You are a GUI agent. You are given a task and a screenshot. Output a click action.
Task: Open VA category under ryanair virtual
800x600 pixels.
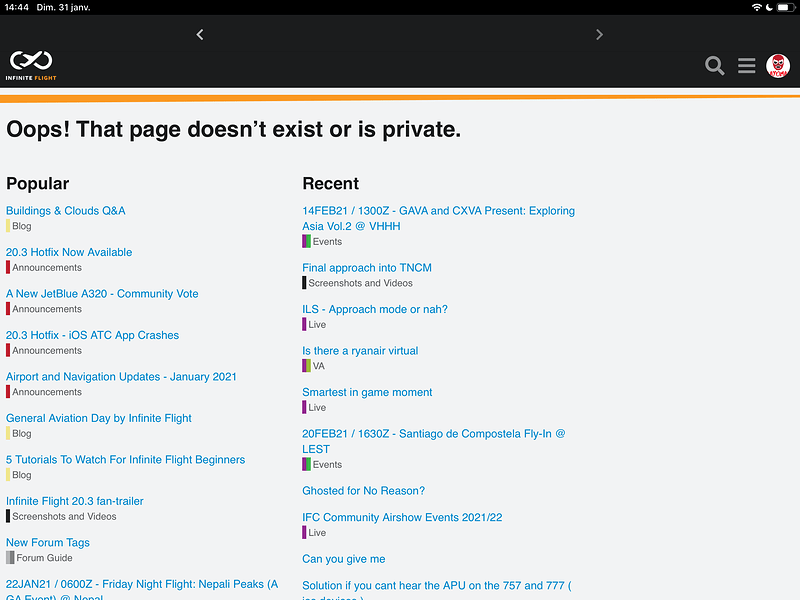coord(313,366)
